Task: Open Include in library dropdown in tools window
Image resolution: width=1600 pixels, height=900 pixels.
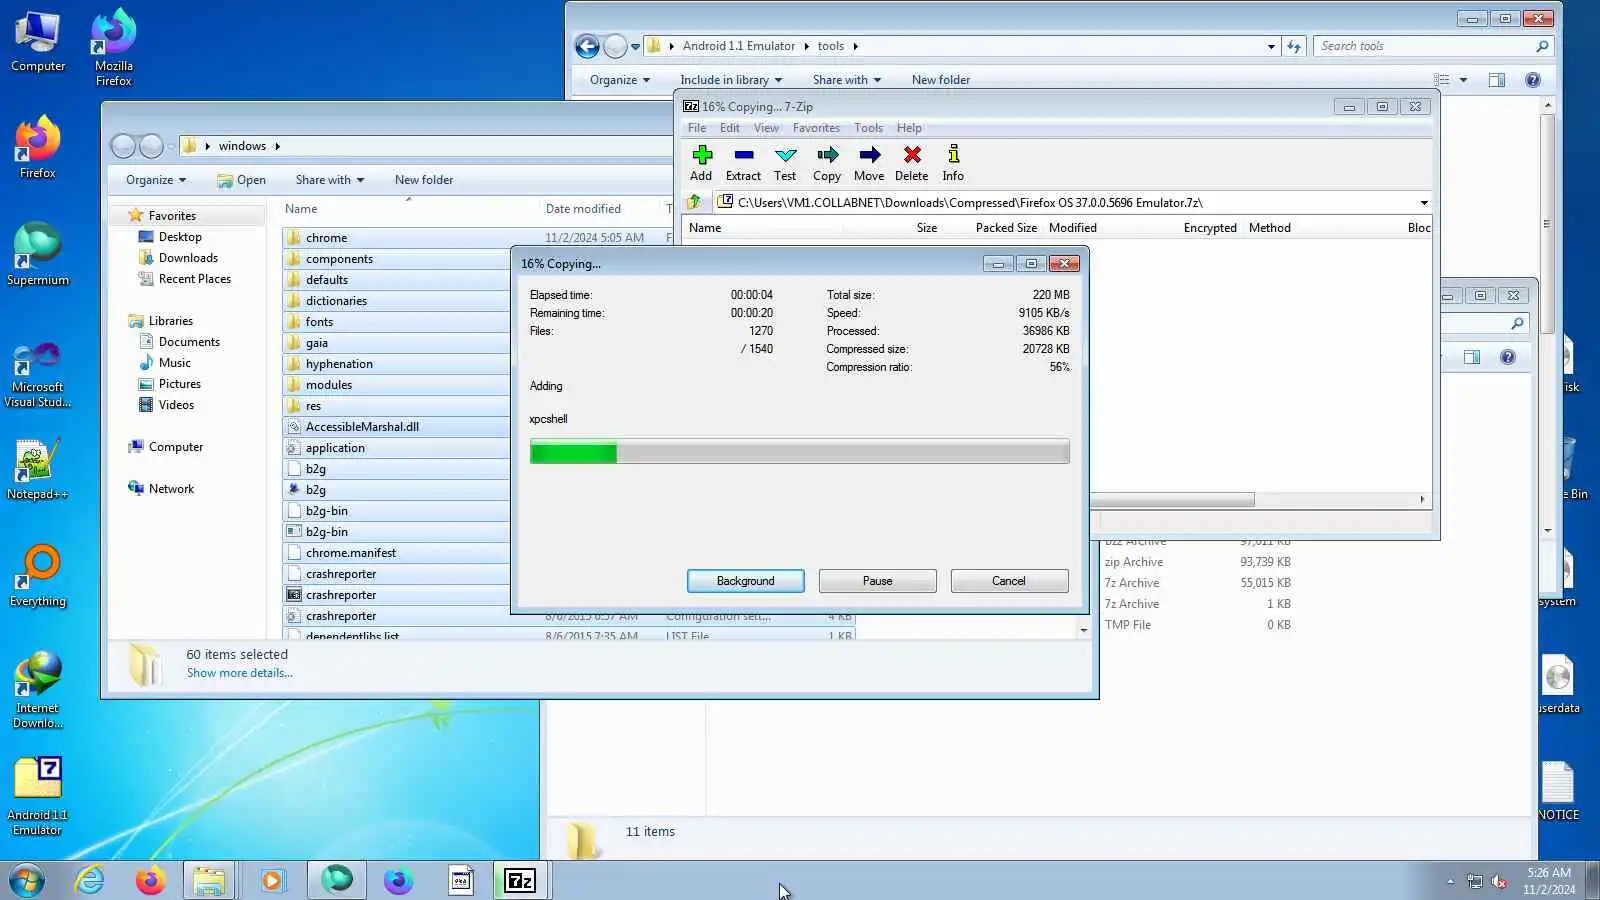Action: 731,80
